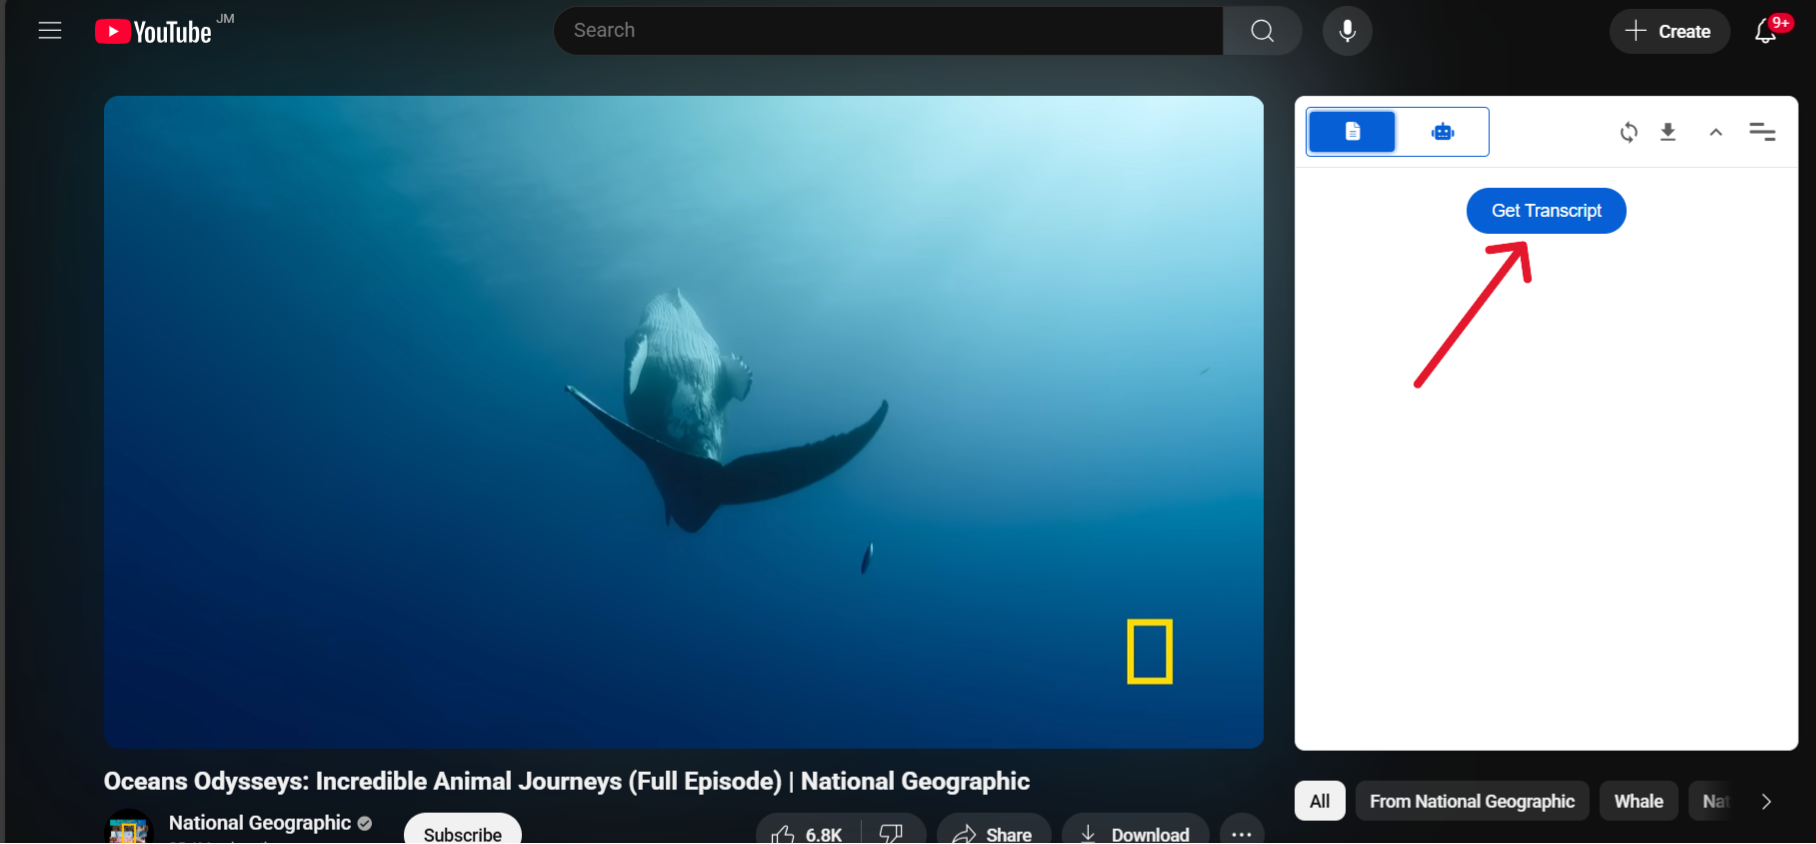Open the transcript panel options menu icon
This screenshot has width=1816, height=844.
click(x=1762, y=132)
